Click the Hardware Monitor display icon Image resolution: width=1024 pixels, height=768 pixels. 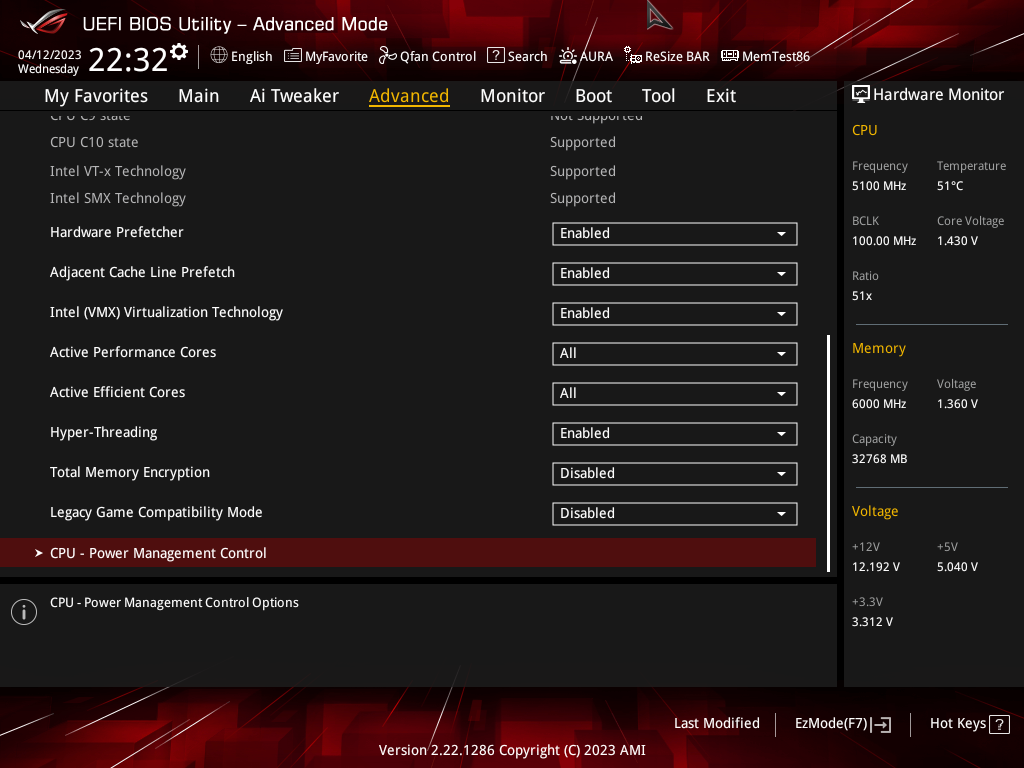[861, 95]
